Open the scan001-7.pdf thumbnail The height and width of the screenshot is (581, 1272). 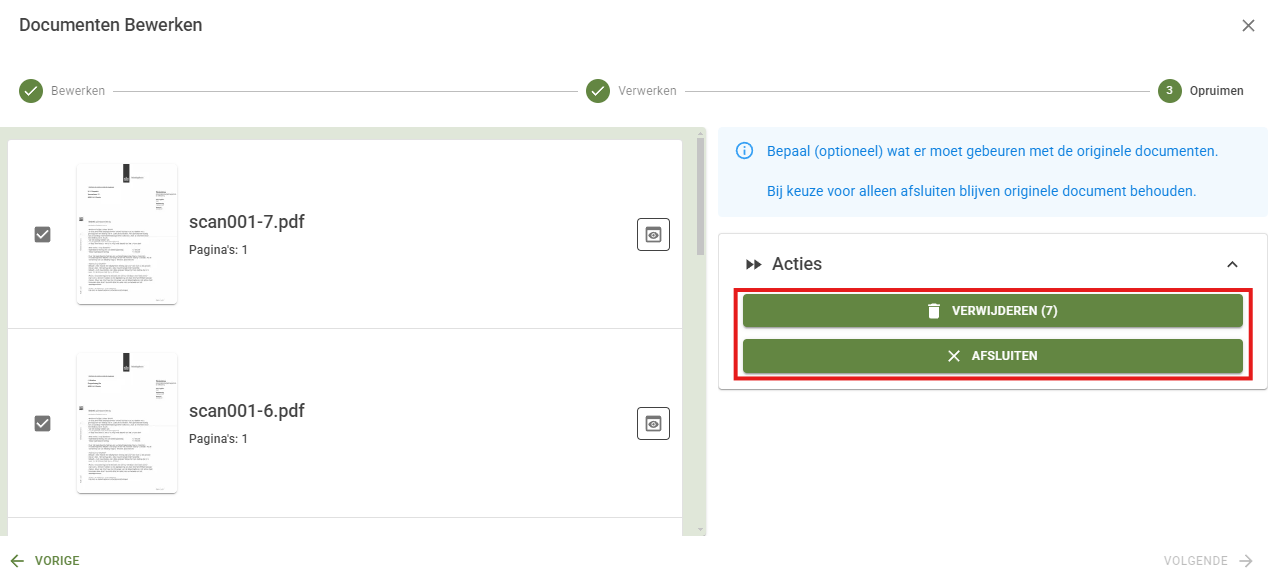coord(127,234)
